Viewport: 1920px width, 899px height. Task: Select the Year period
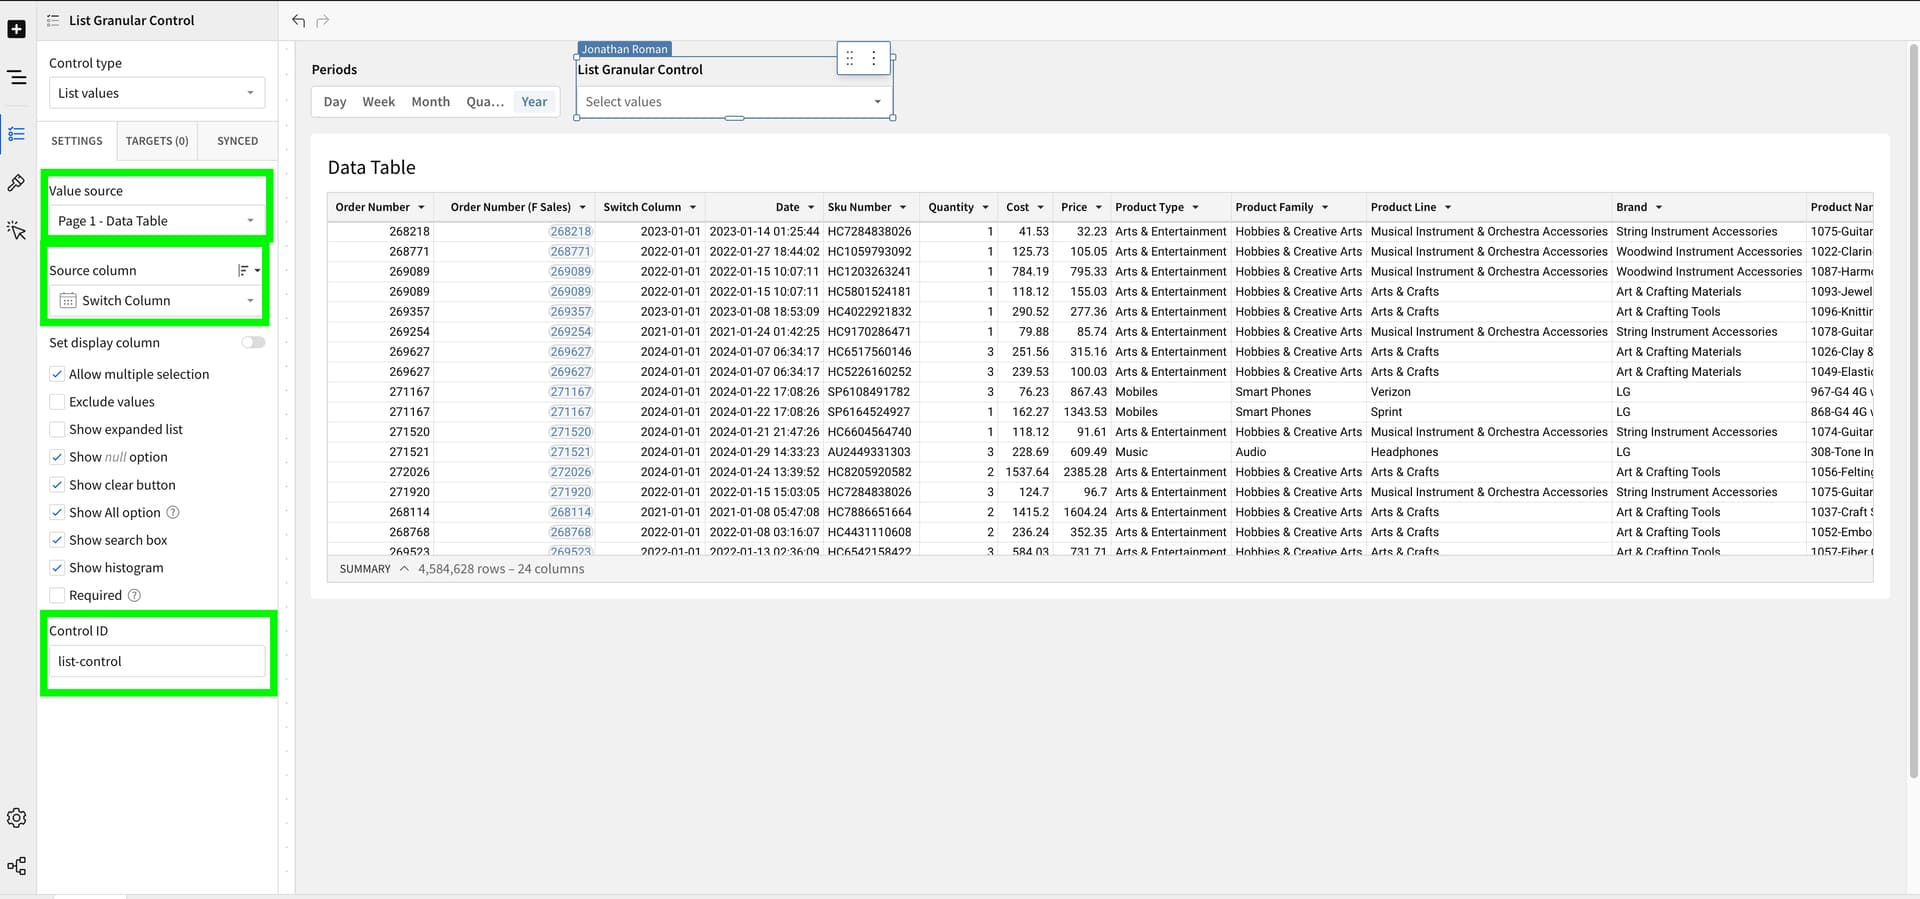[x=534, y=102]
